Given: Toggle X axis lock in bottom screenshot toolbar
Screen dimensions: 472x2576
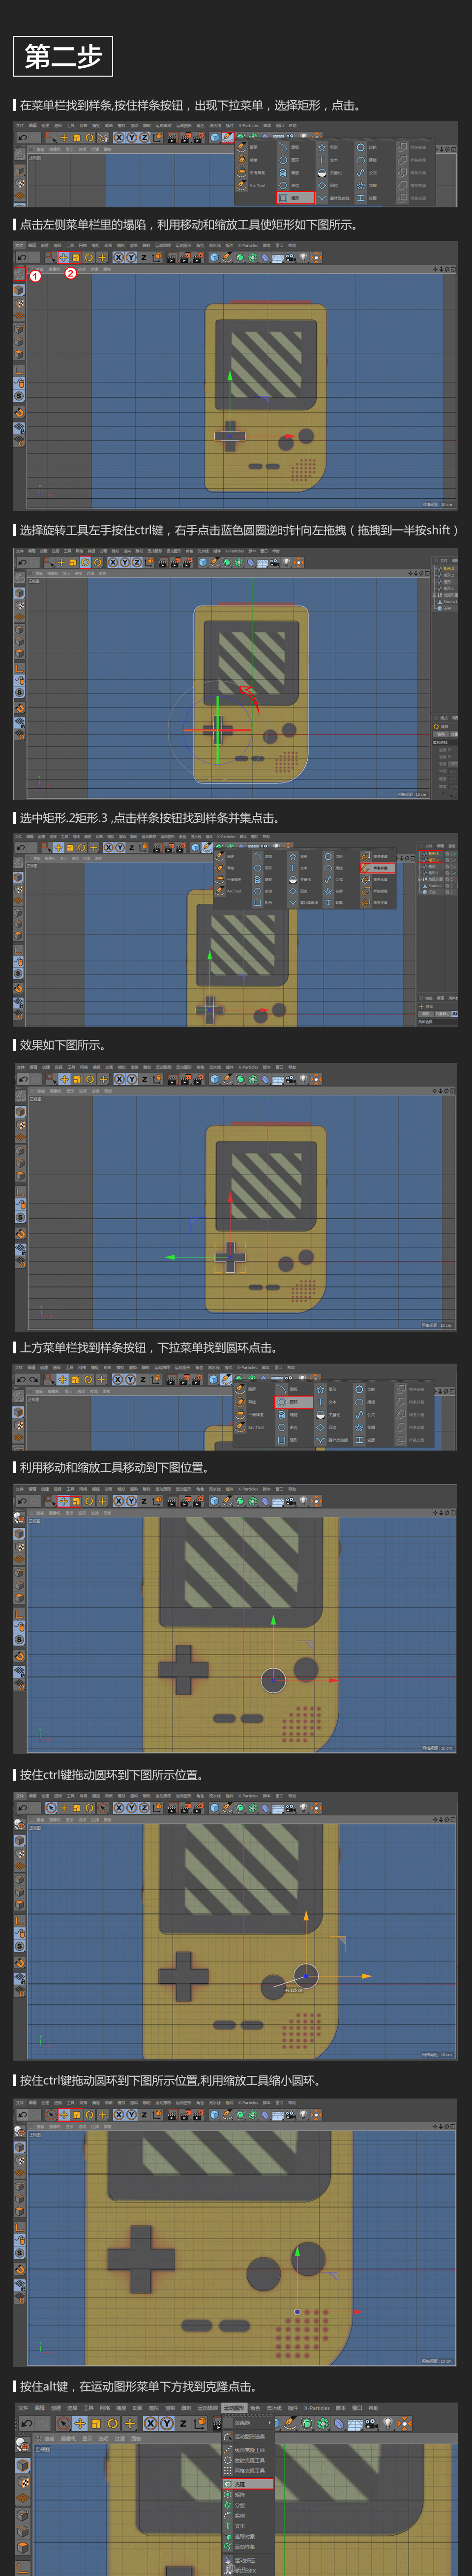Looking at the screenshot, I should tap(151, 2423).
